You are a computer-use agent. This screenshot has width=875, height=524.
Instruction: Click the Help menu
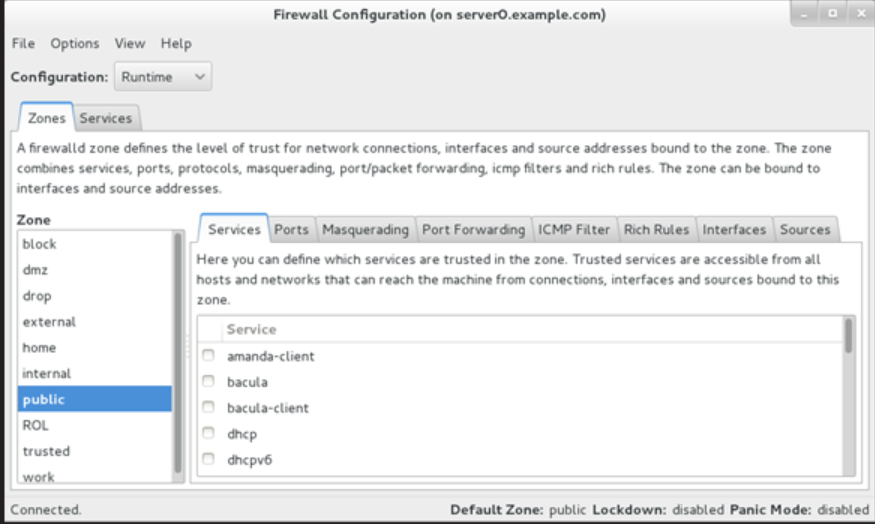176,43
